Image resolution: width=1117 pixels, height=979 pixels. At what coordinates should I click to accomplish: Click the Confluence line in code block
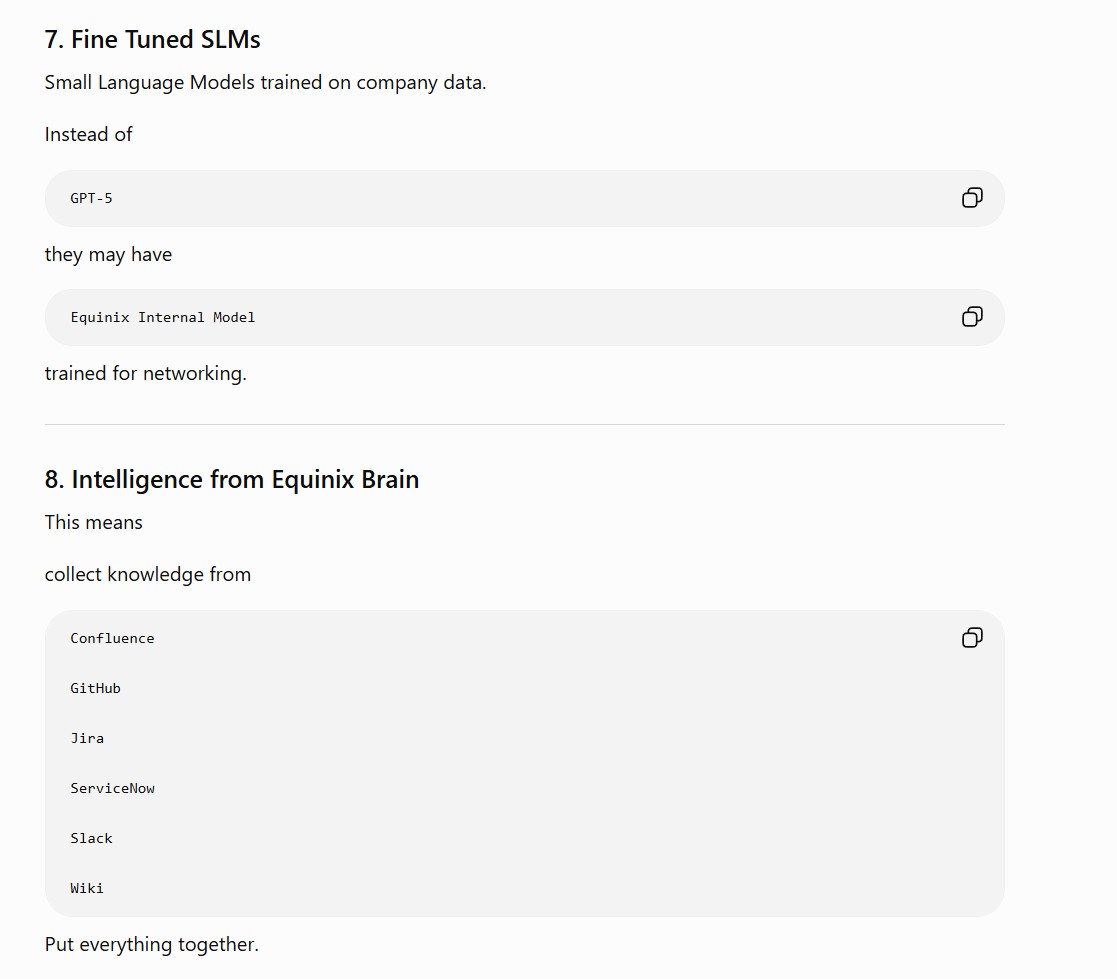[x=112, y=638]
